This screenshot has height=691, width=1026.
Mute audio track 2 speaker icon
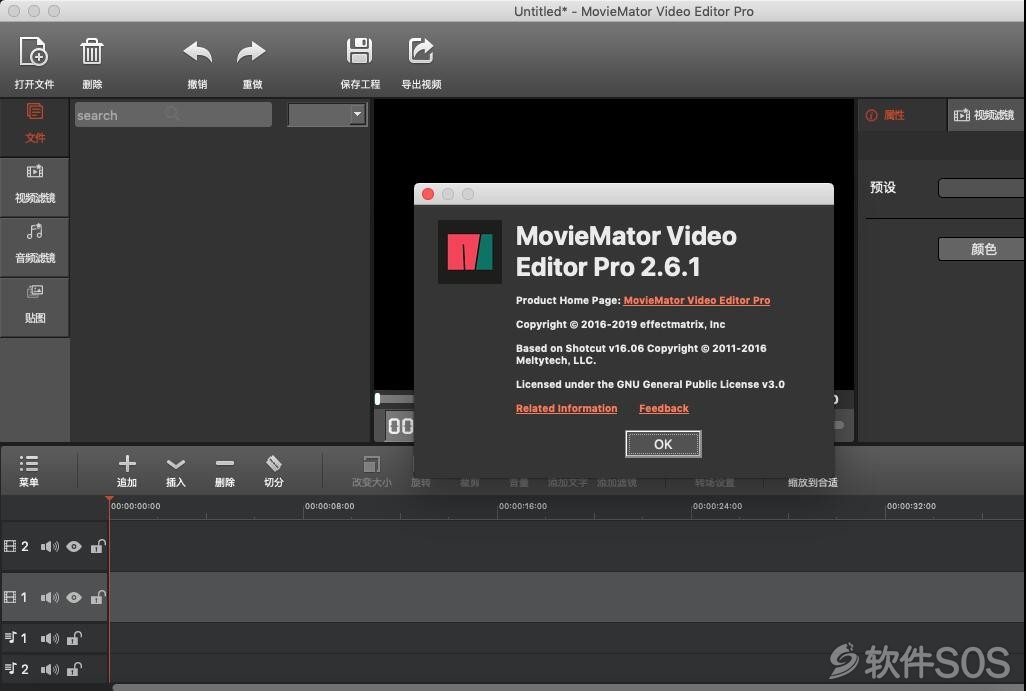pyautogui.click(x=50, y=669)
